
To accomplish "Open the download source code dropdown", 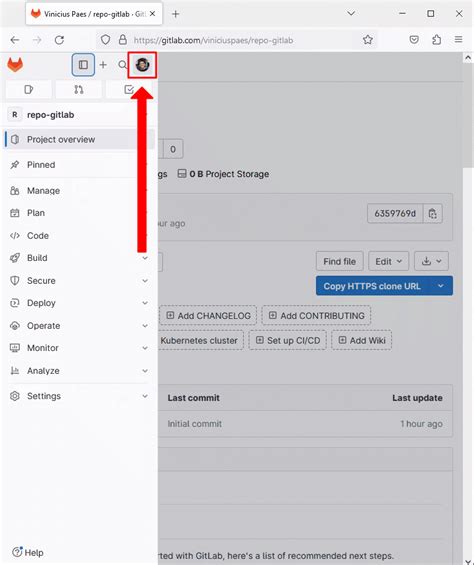I will (x=431, y=261).
